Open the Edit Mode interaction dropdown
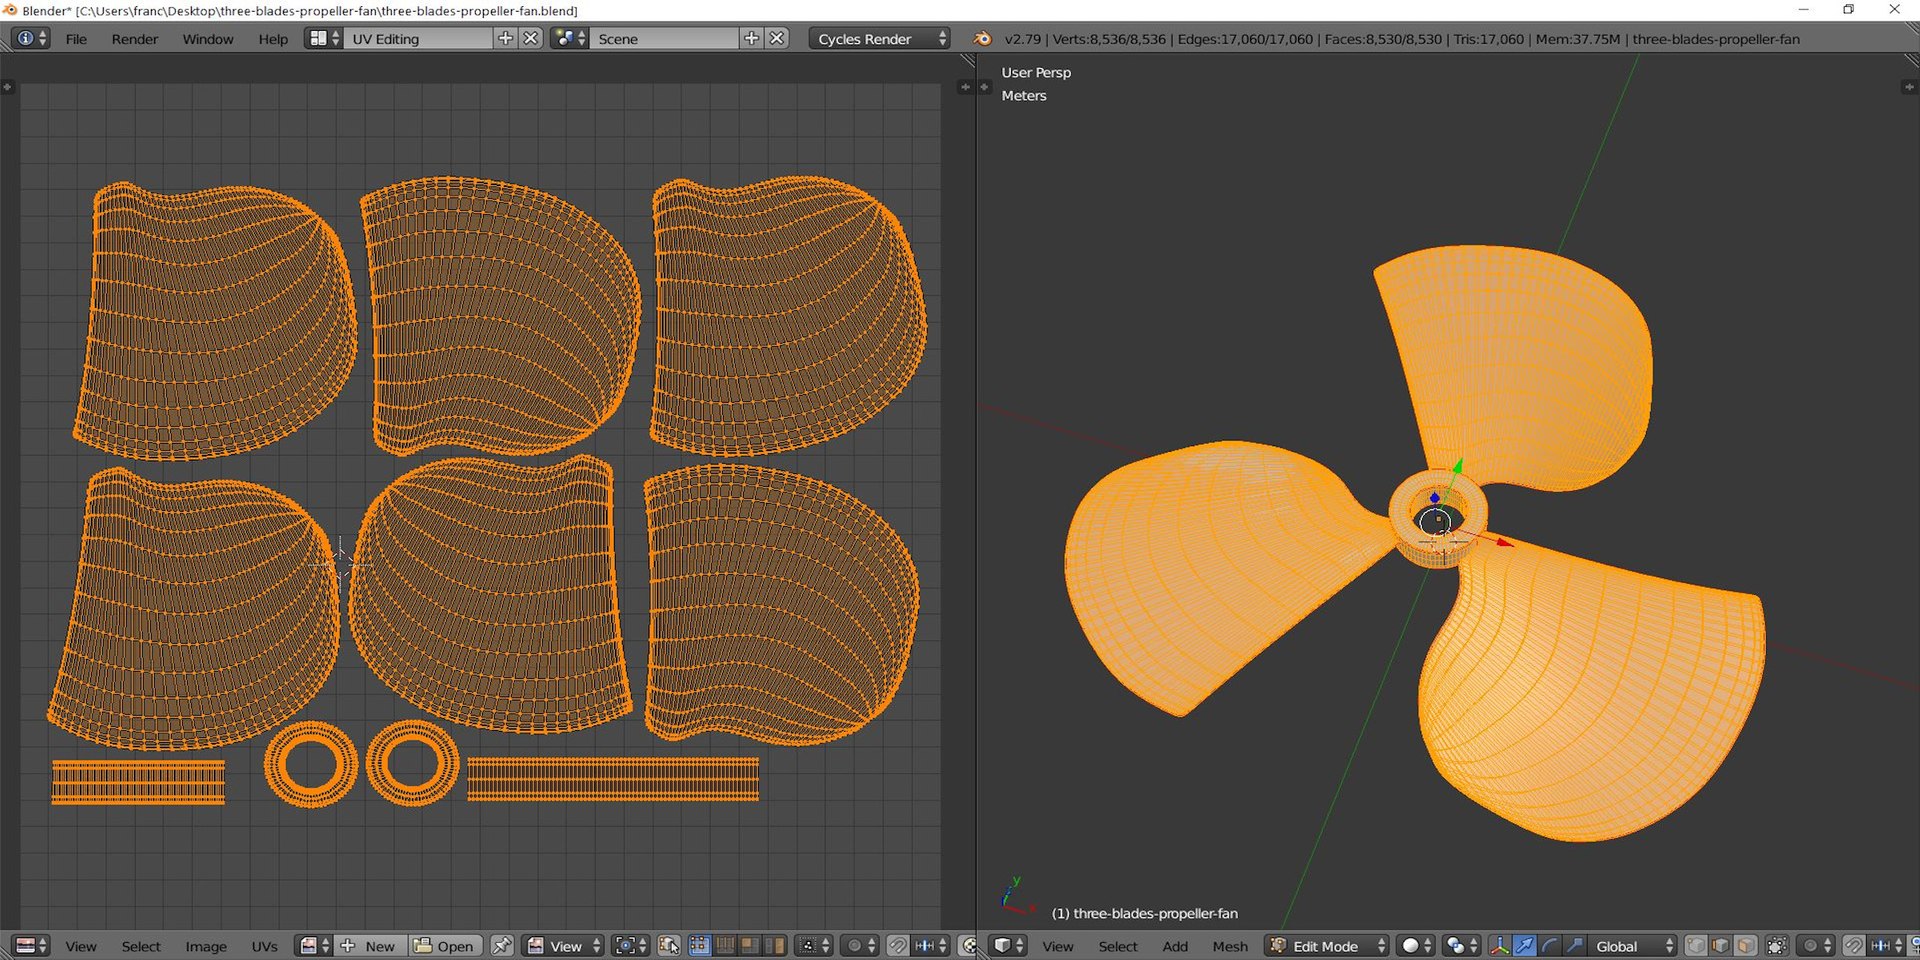Viewport: 1920px width, 960px height. (1327, 946)
